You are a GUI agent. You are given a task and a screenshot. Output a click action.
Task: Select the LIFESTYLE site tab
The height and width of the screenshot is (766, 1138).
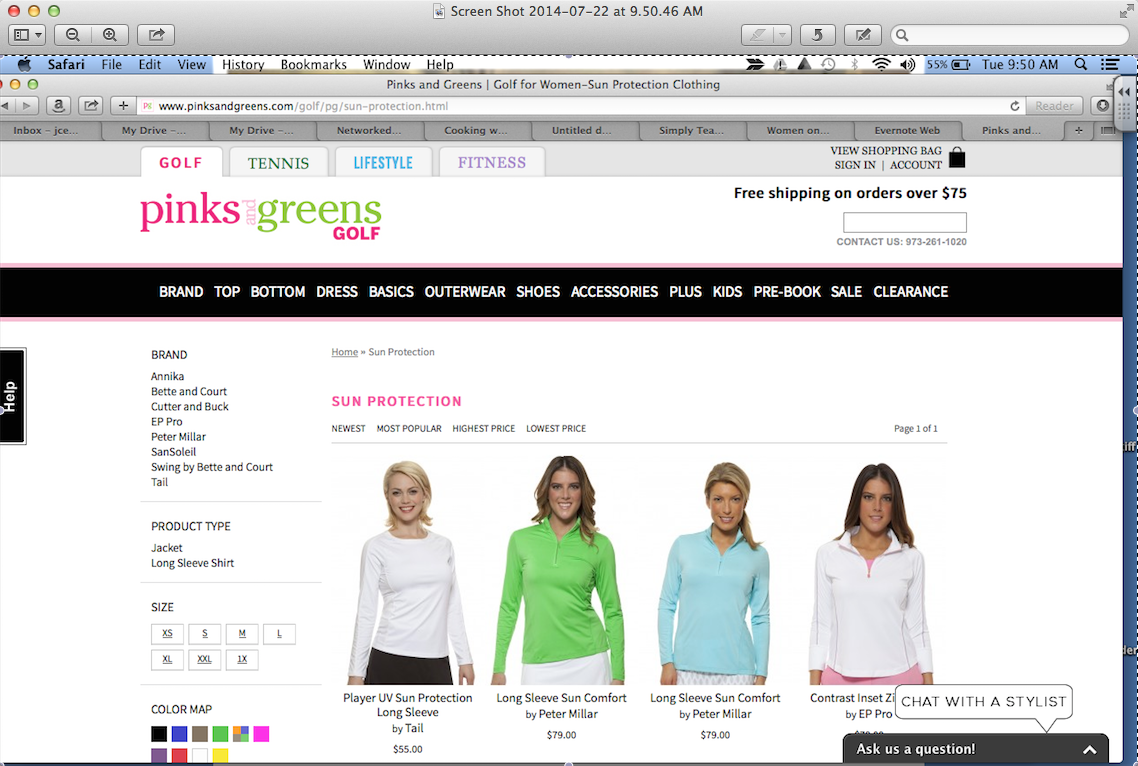pyautogui.click(x=383, y=162)
